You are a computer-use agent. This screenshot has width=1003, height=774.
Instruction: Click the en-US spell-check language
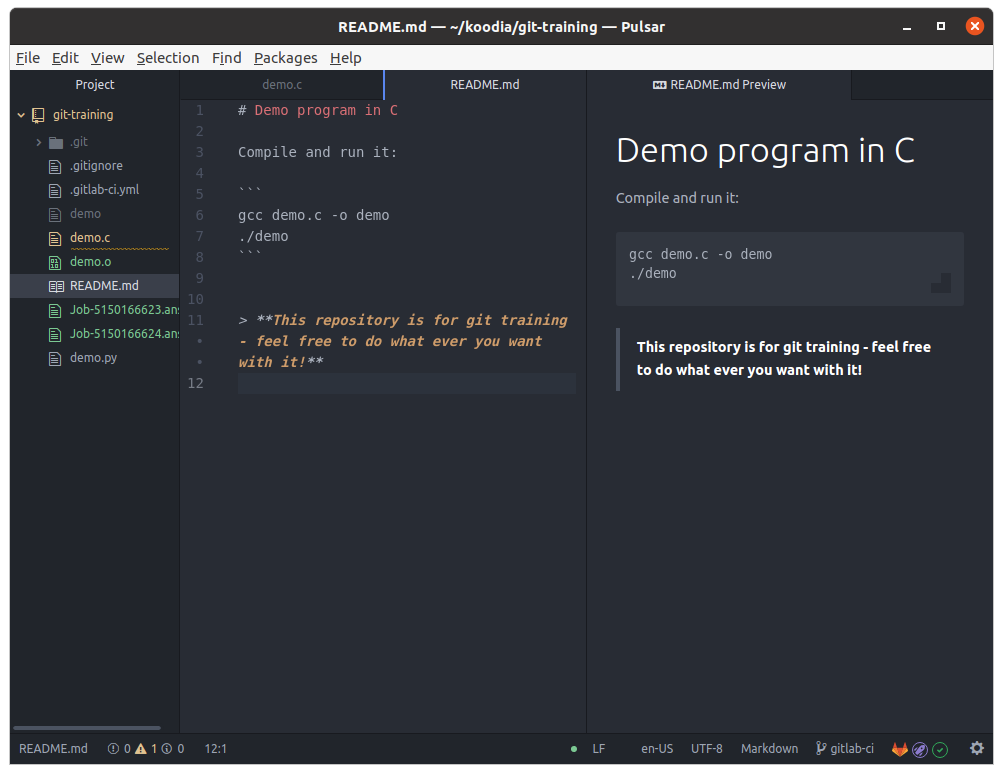click(x=657, y=748)
